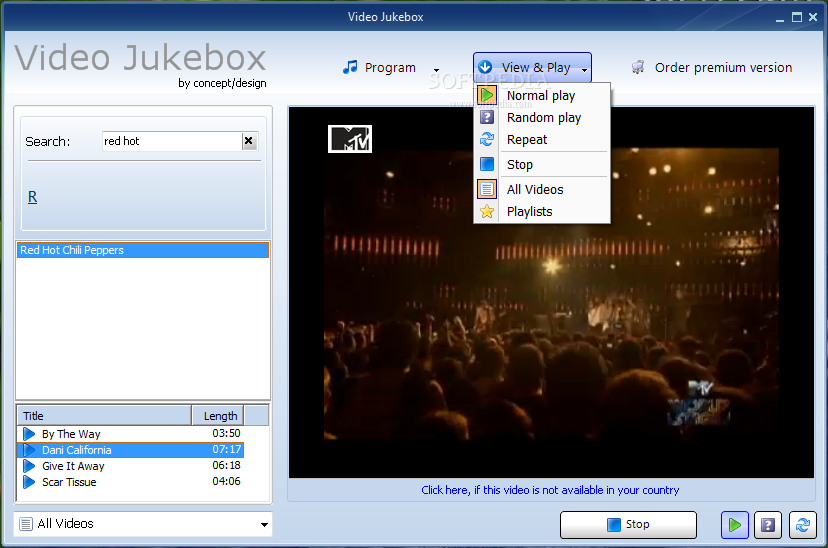Choose Normal play from the menu
This screenshot has width=828, height=548.
pyautogui.click(x=541, y=96)
